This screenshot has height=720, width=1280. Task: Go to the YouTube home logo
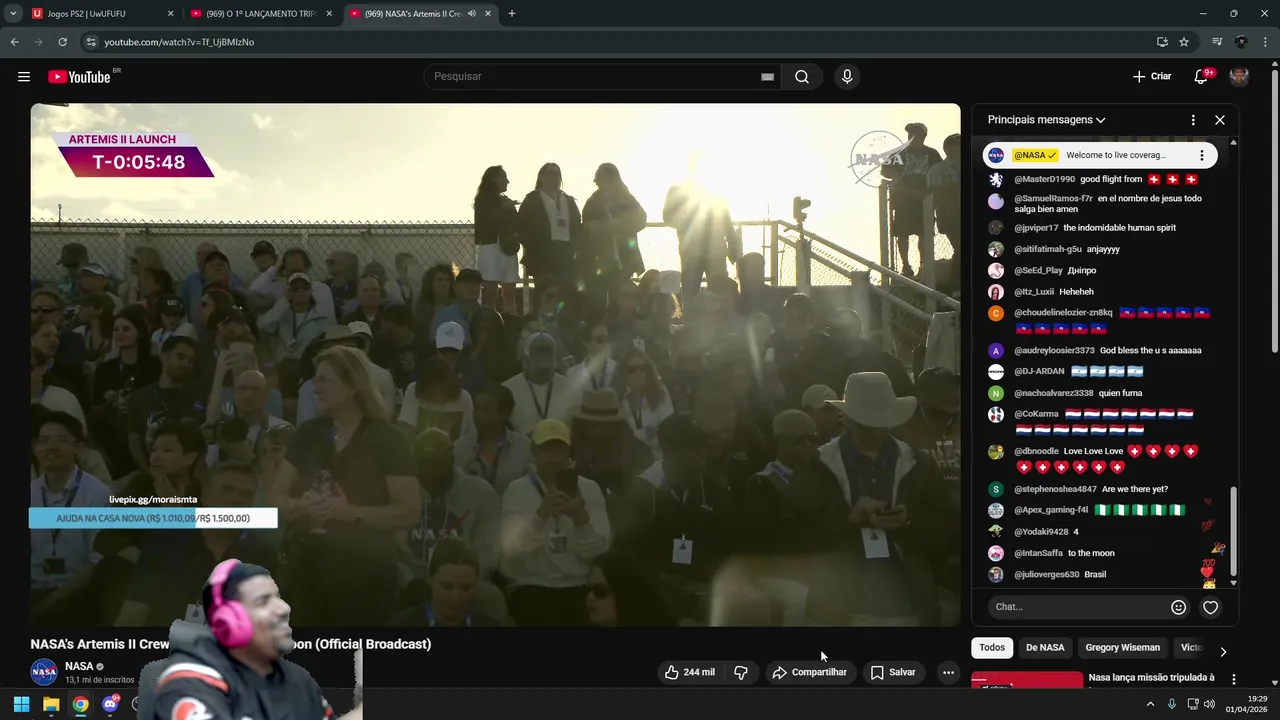point(79,77)
